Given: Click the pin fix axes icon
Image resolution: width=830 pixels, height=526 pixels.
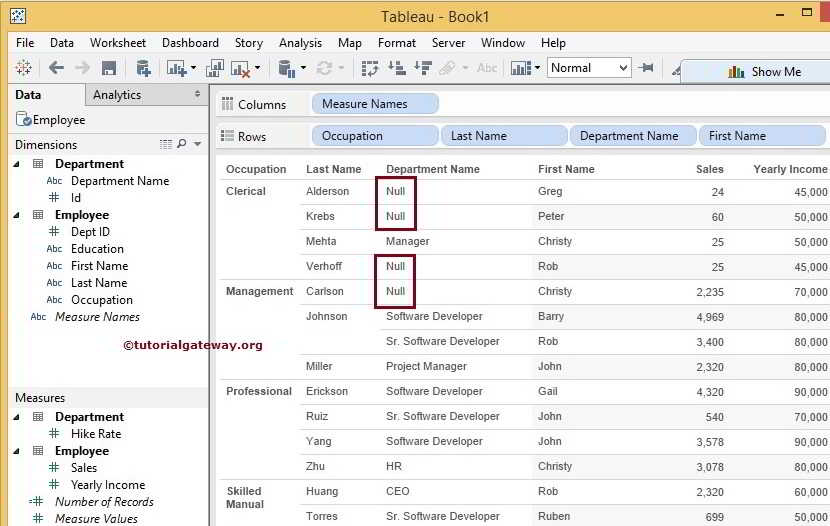Looking at the screenshot, I should point(646,68).
